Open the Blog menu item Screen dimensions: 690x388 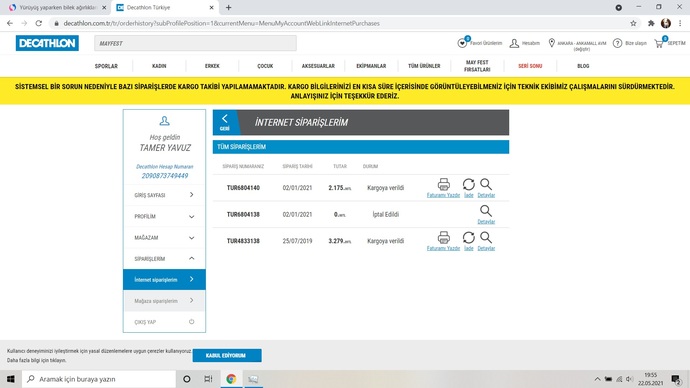583,66
